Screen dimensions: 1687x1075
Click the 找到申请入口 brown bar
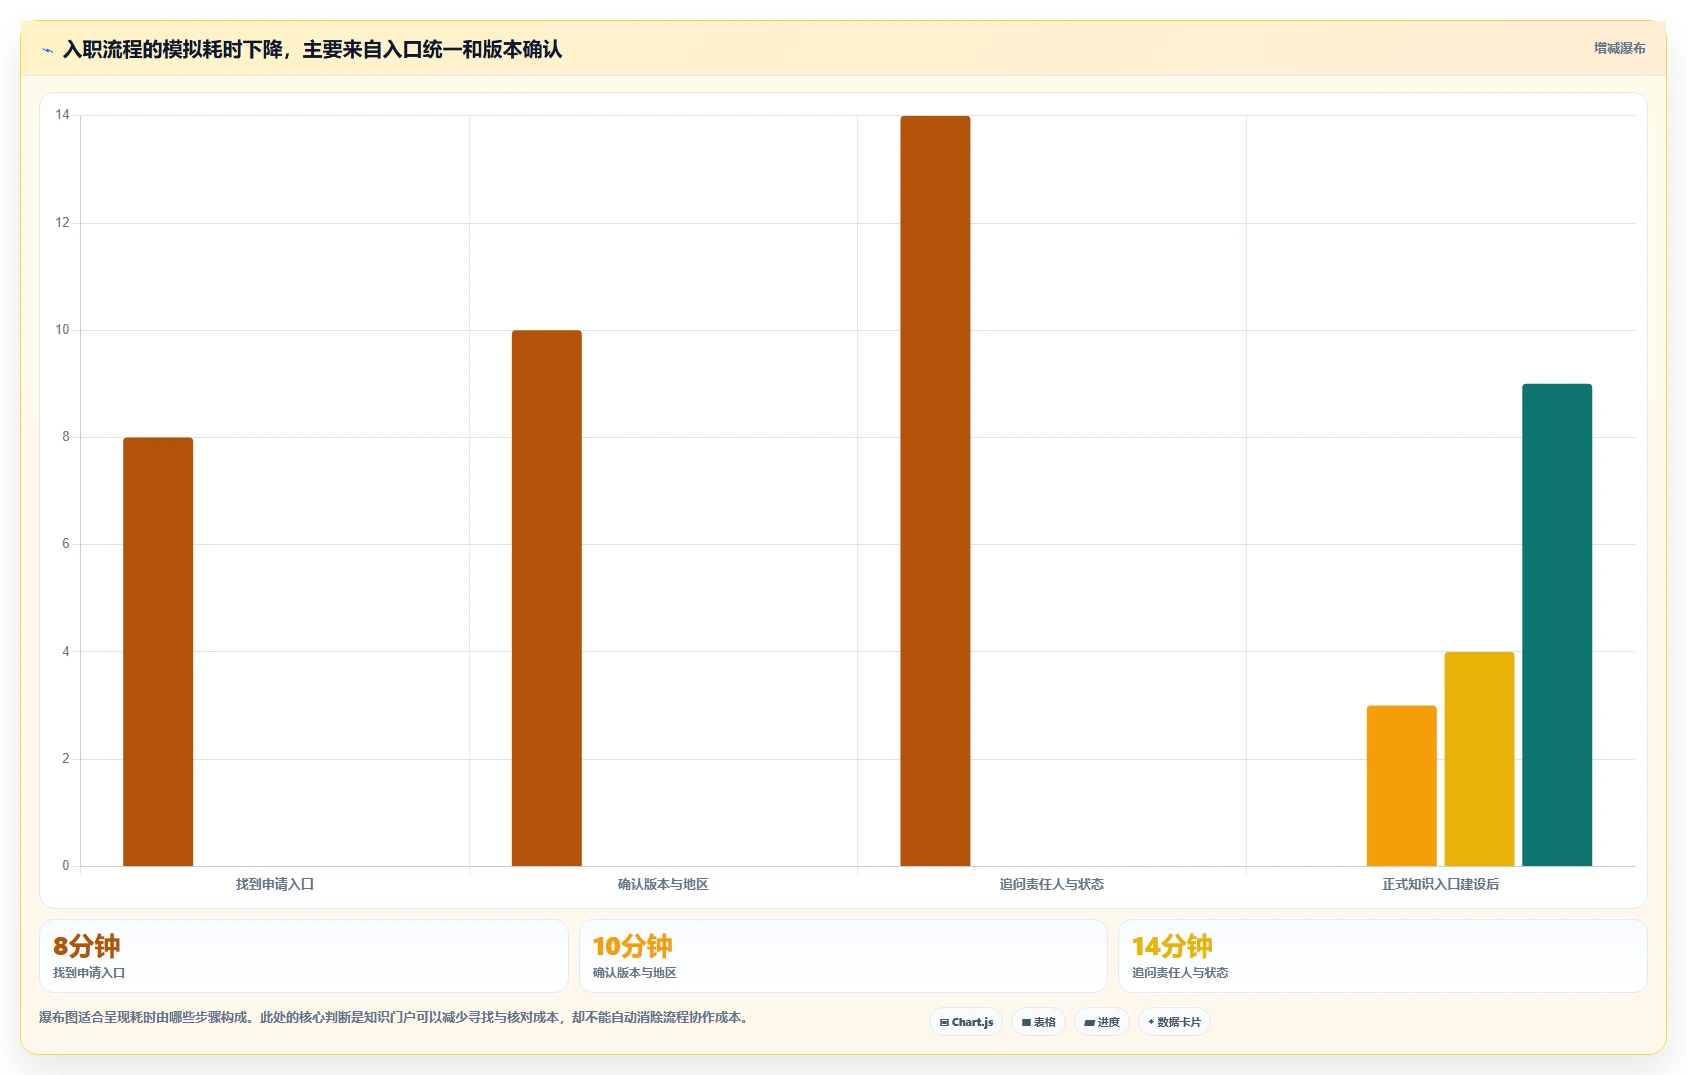coord(158,652)
